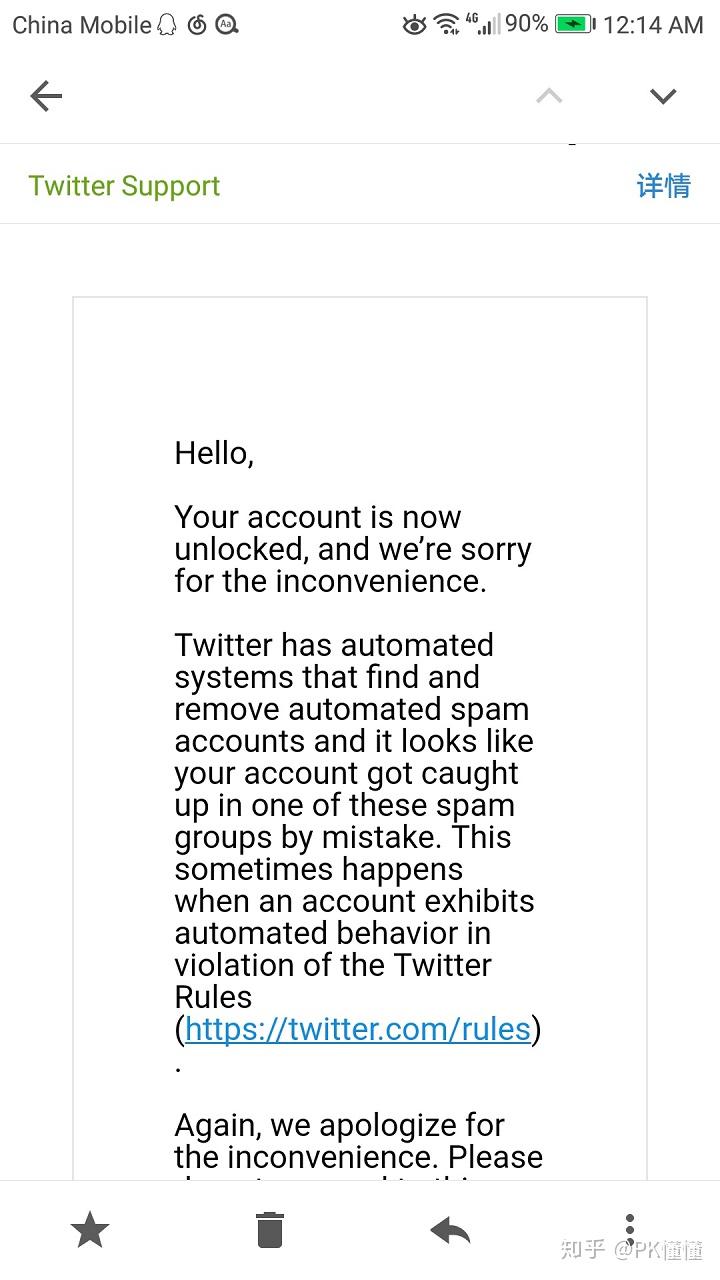Toggle eye-protection mode in the status bar
The image size is (720, 1280).
(x=414, y=24)
